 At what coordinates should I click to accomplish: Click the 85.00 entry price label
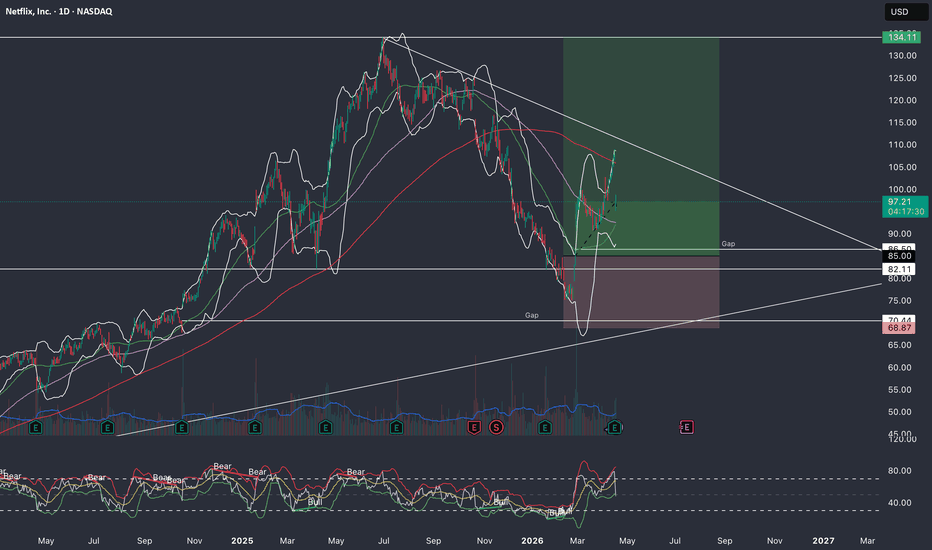tap(897, 256)
